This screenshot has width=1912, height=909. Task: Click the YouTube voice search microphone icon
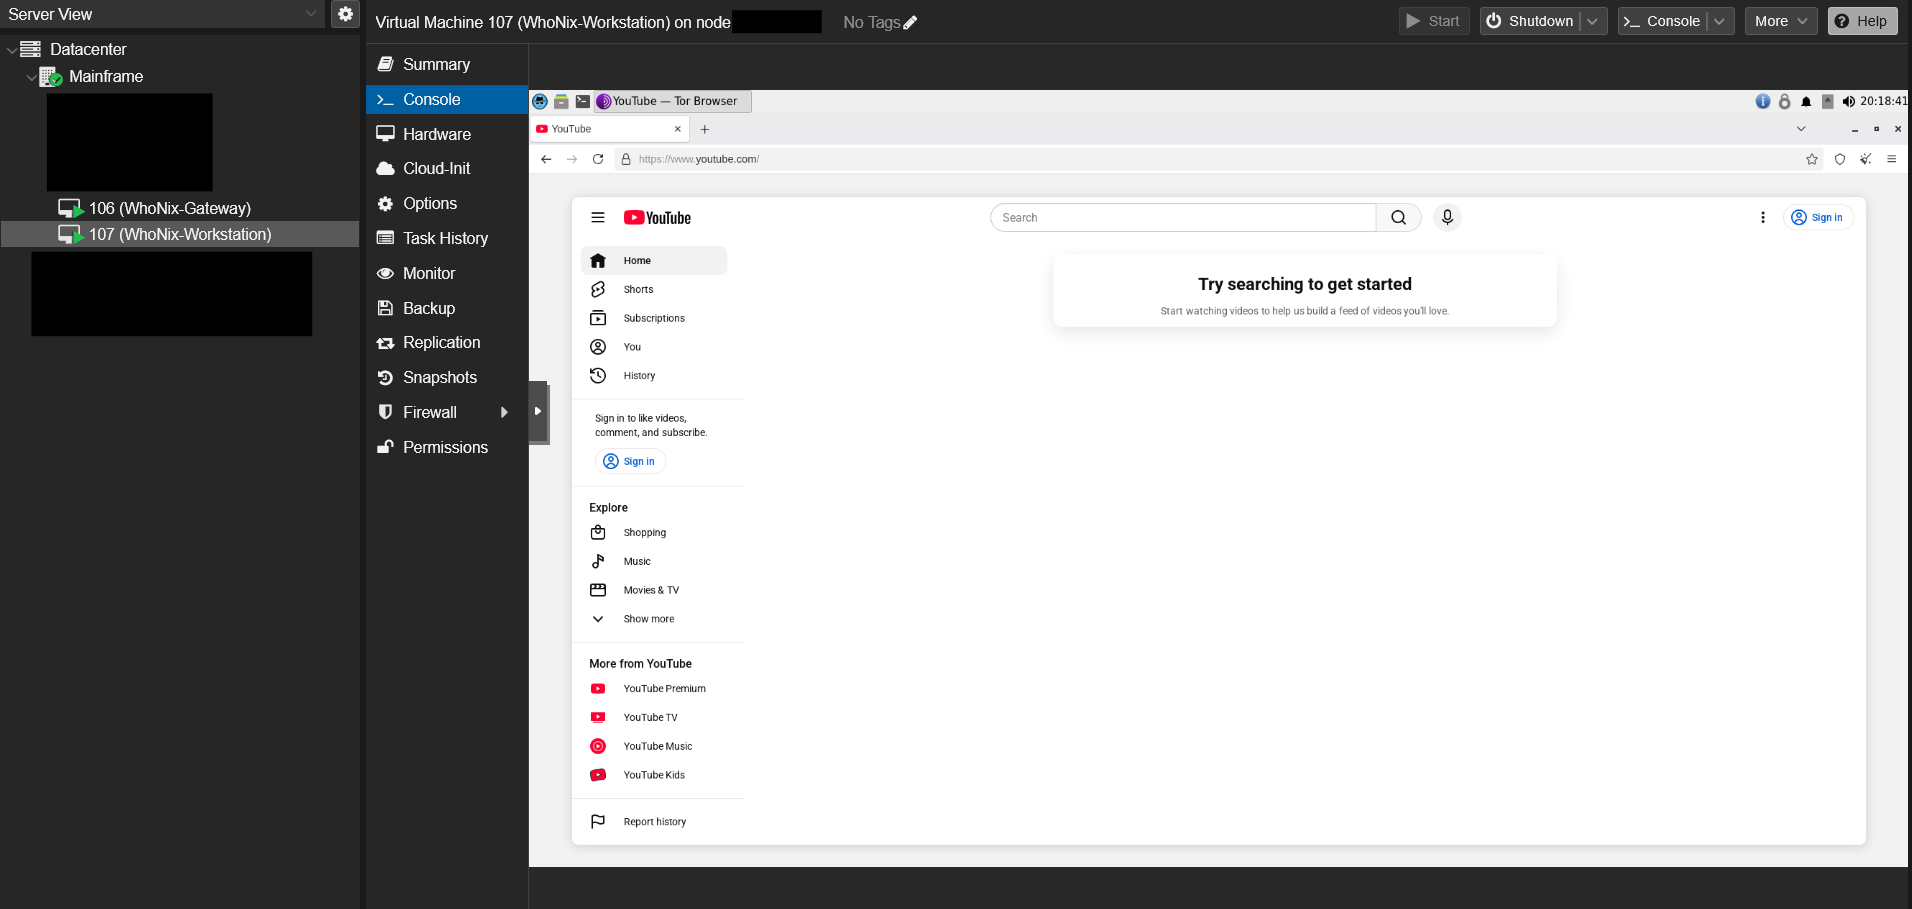click(1447, 217)
